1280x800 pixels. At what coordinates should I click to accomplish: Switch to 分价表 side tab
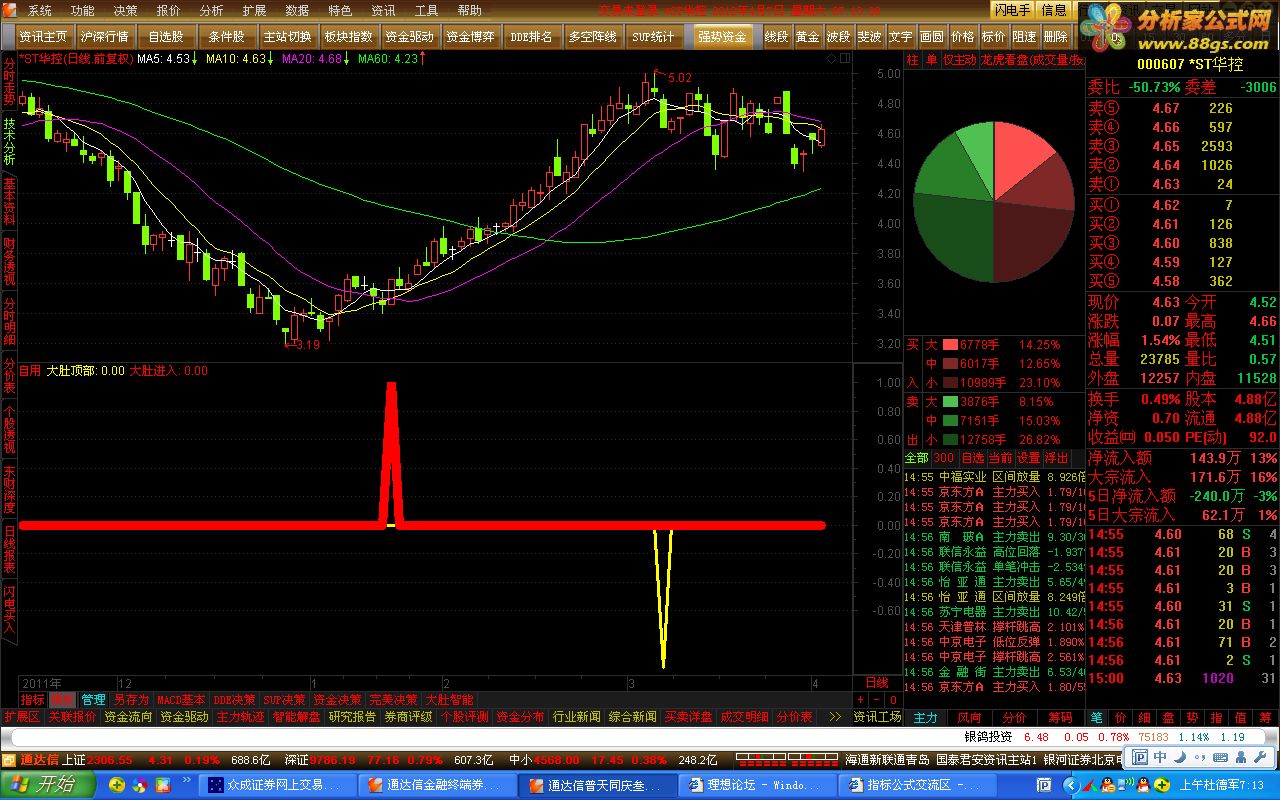point(9,375)
